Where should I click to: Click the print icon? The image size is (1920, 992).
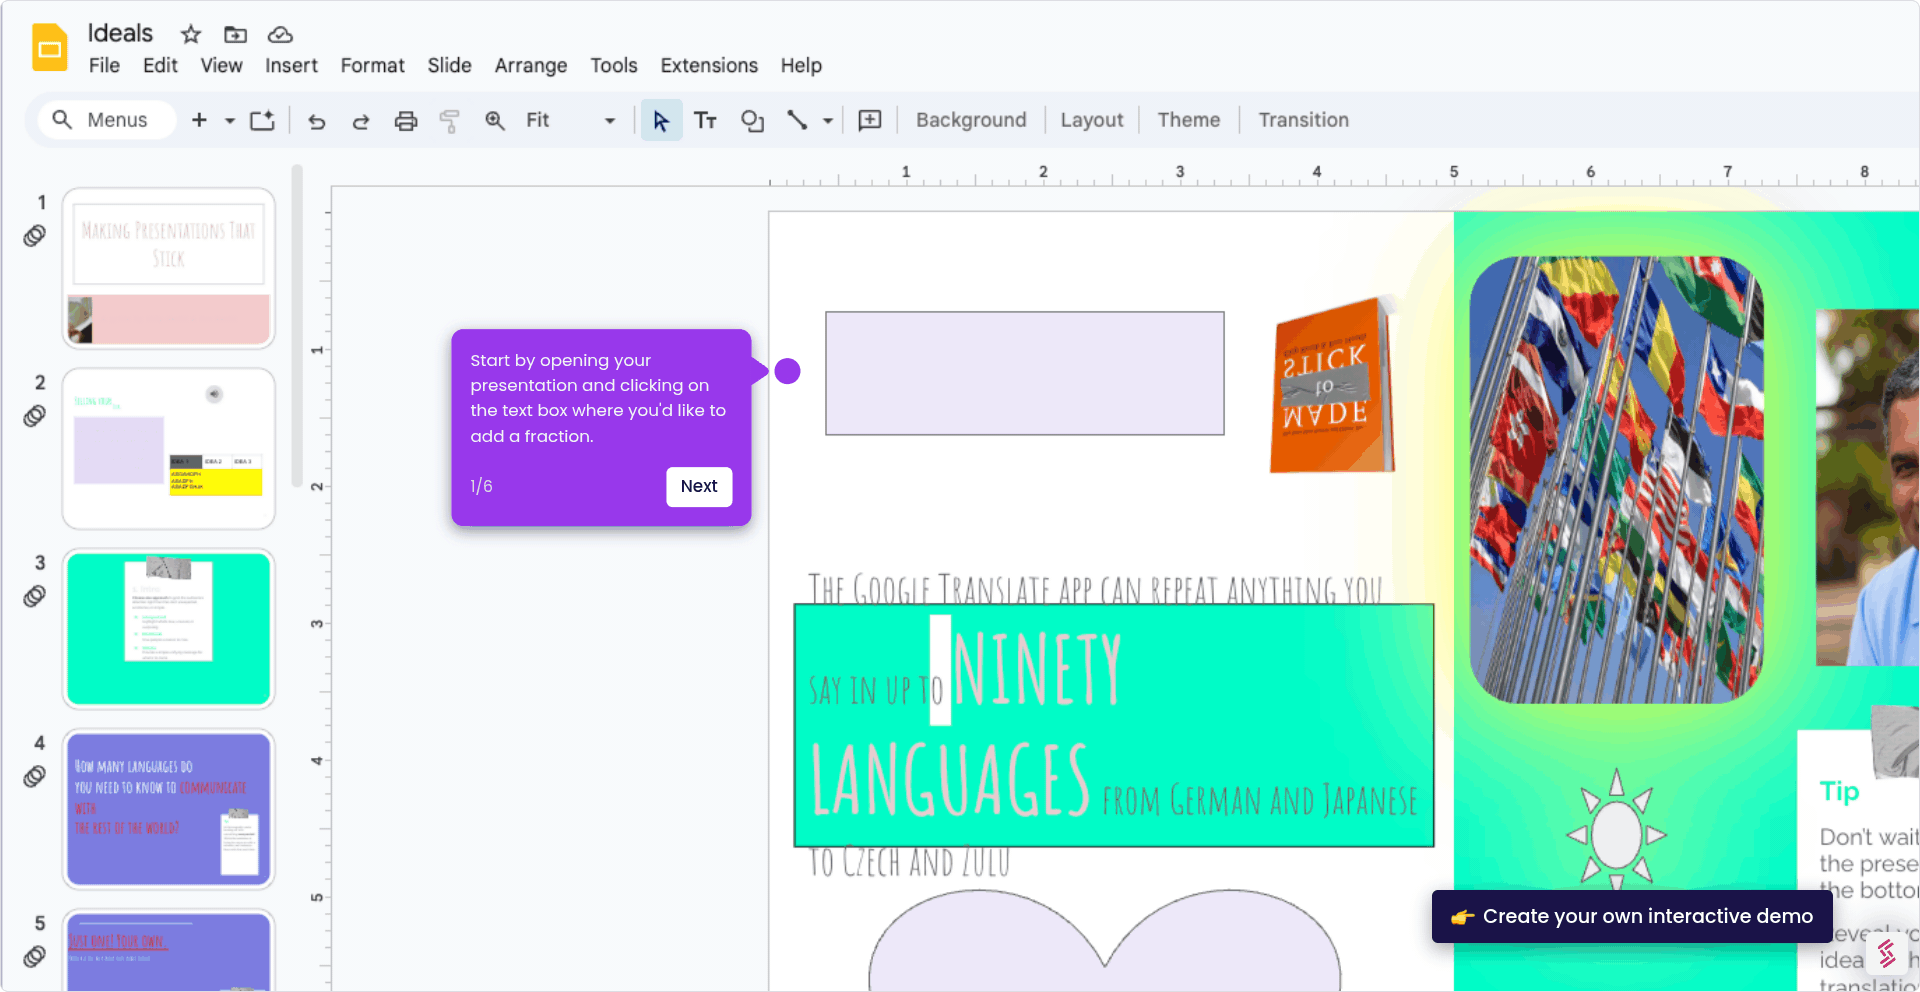(x=405, y=121)
